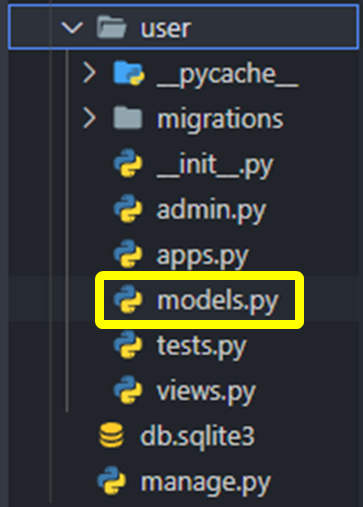Open the models.py file

click(x=218, y=302)
